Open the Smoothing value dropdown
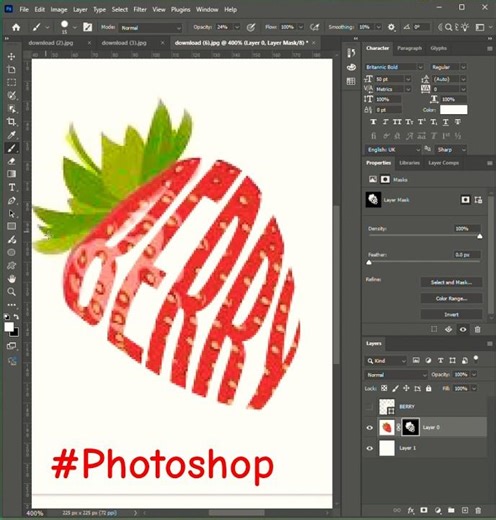Viewport: 496px width, 520px height. coord(379,27)
